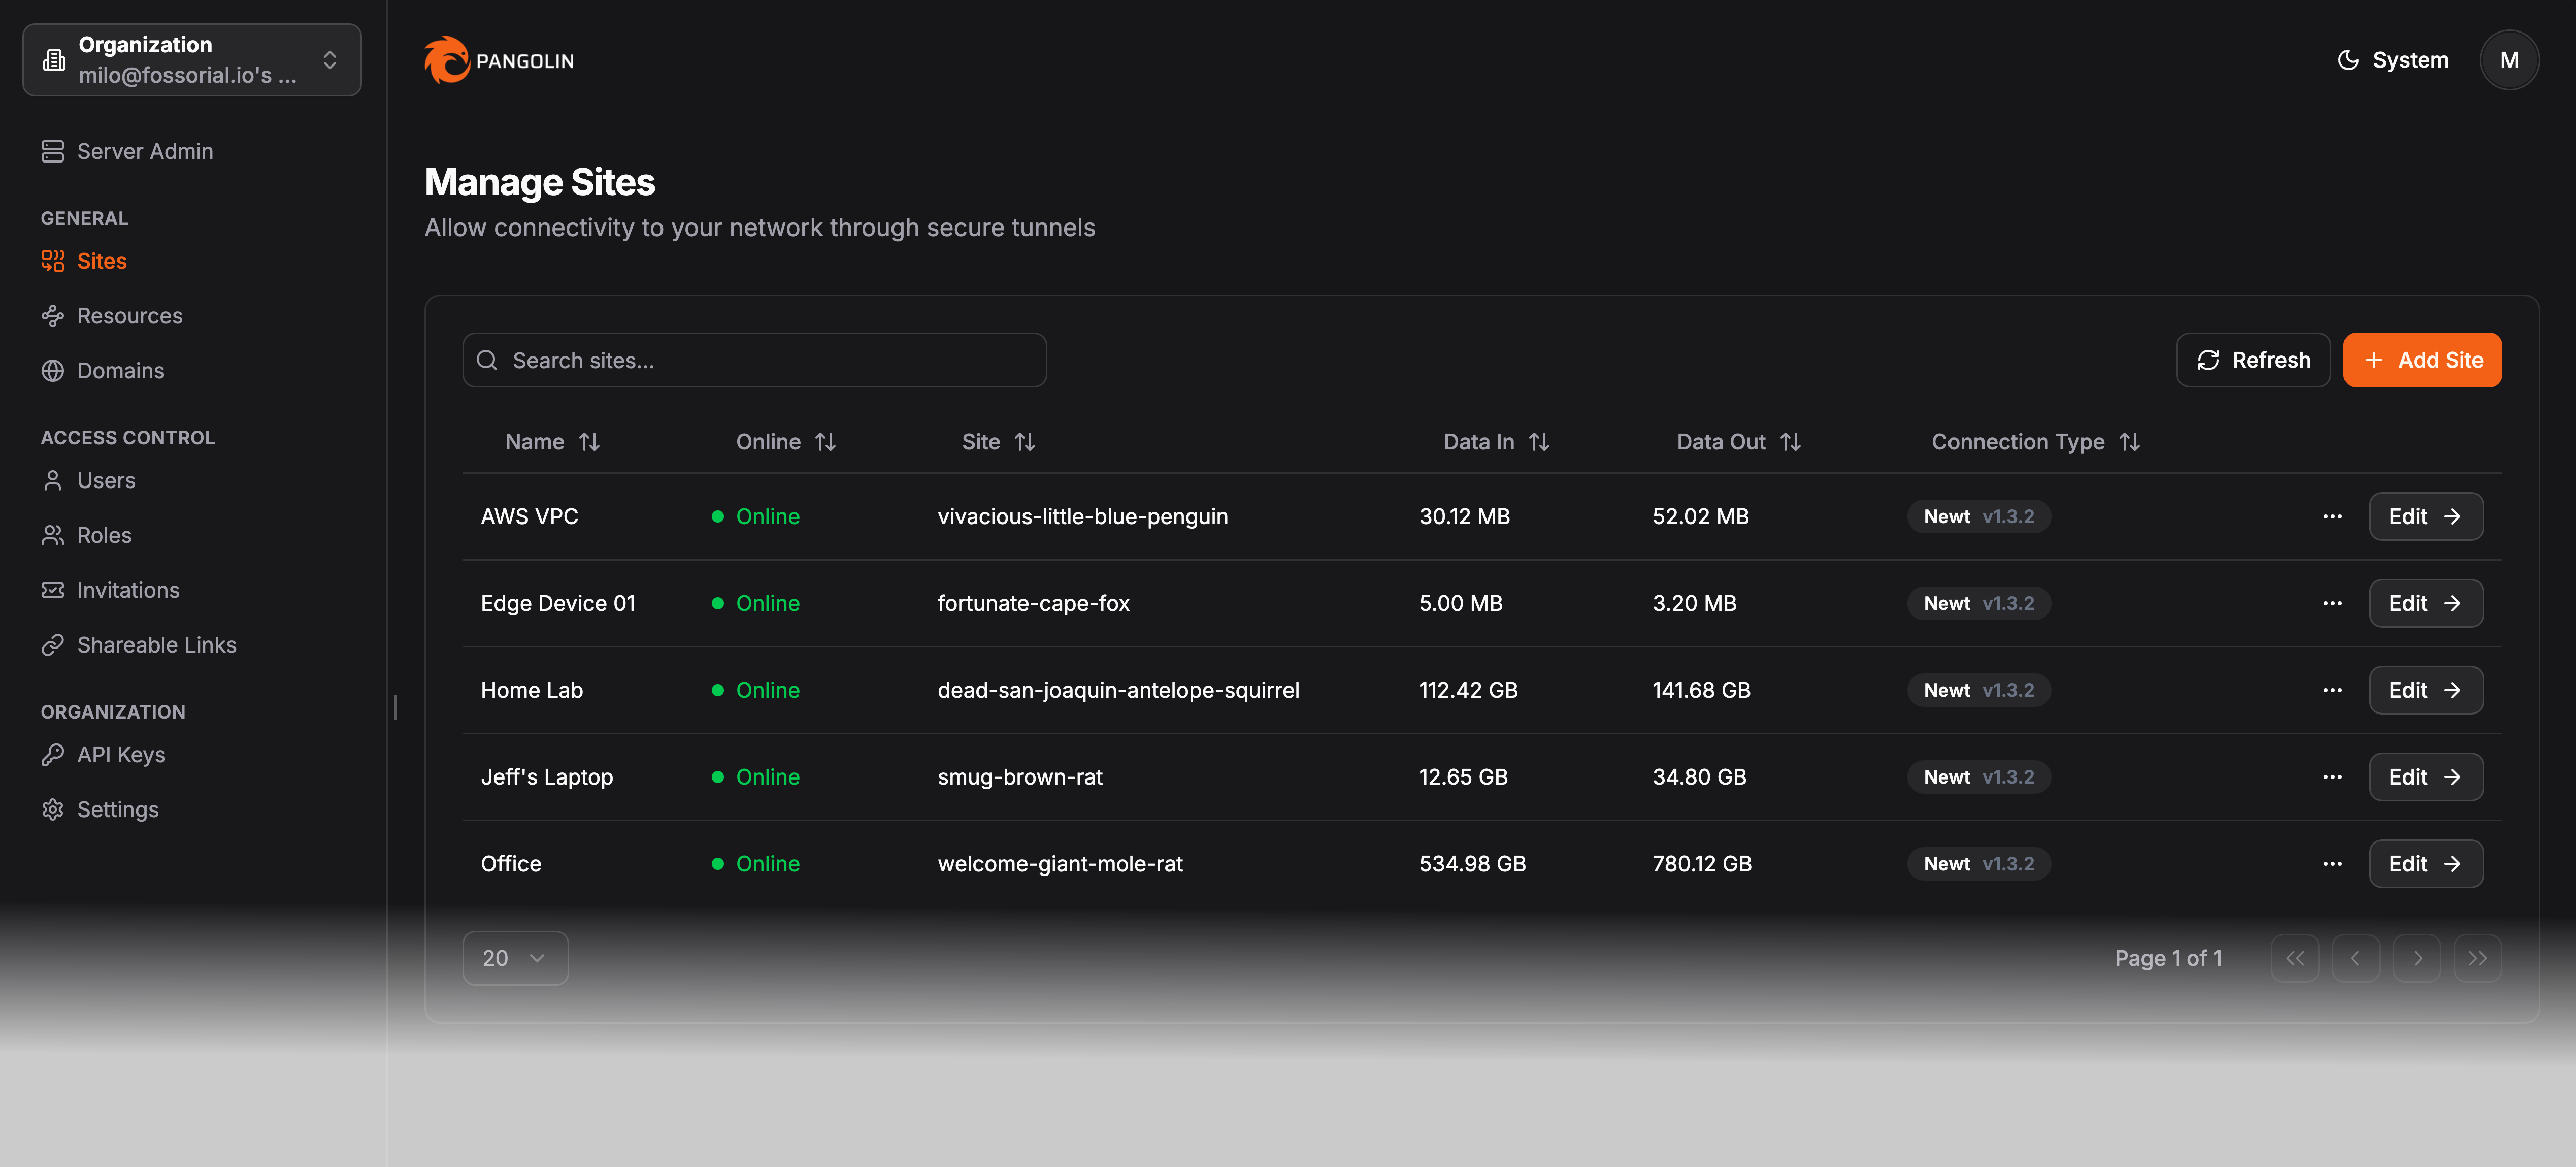Open three-dot menu for Office row
The image size is (2576, 1167).
pyautogui.click(x=2332, y=864)
